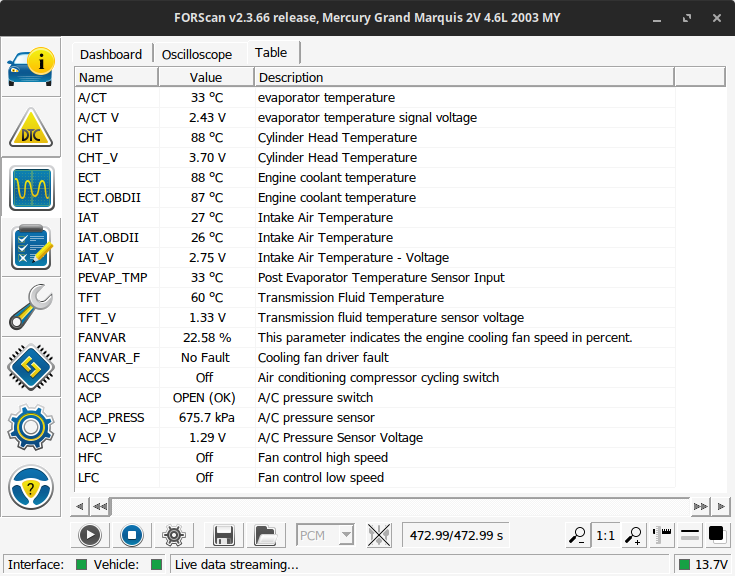Step forward with the single right arrow

720,506
